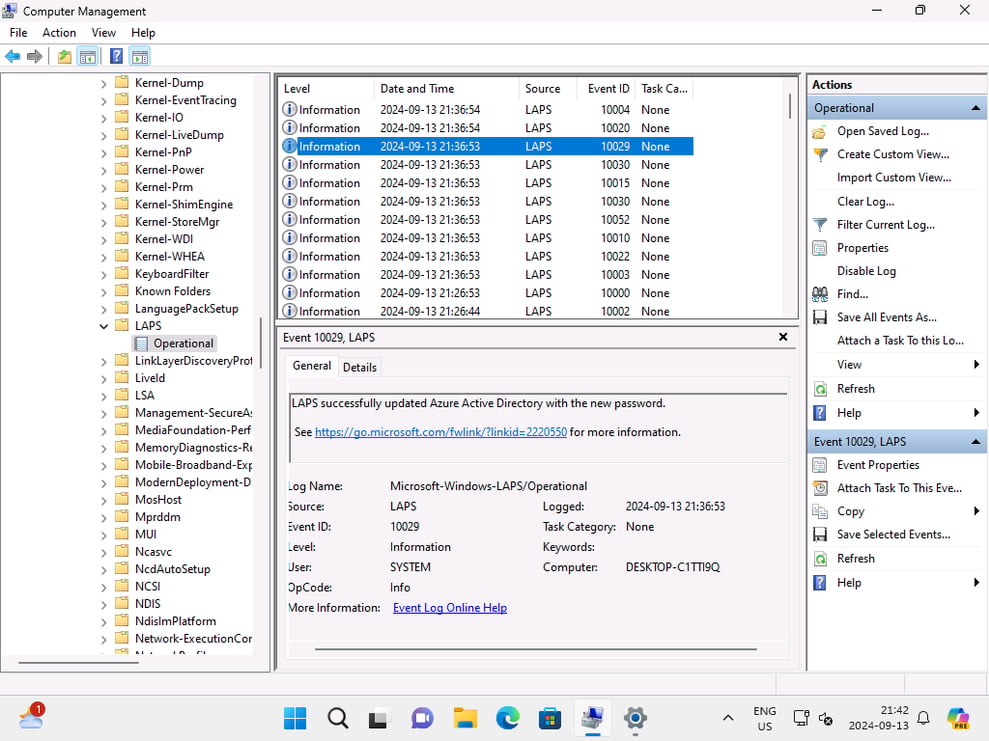Open the notifications bell in the taskbar
The width and height of the screenshot is (989, 741).
923,718
